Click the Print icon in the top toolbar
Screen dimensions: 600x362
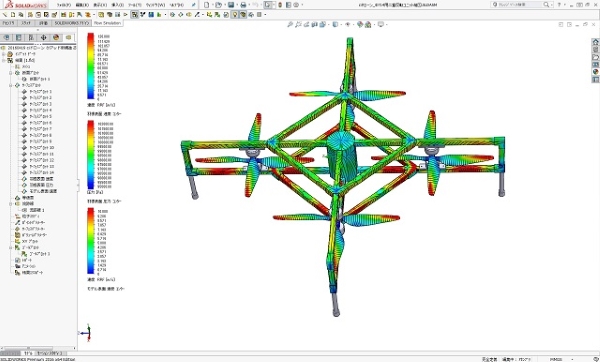click(x=243, y=5)
